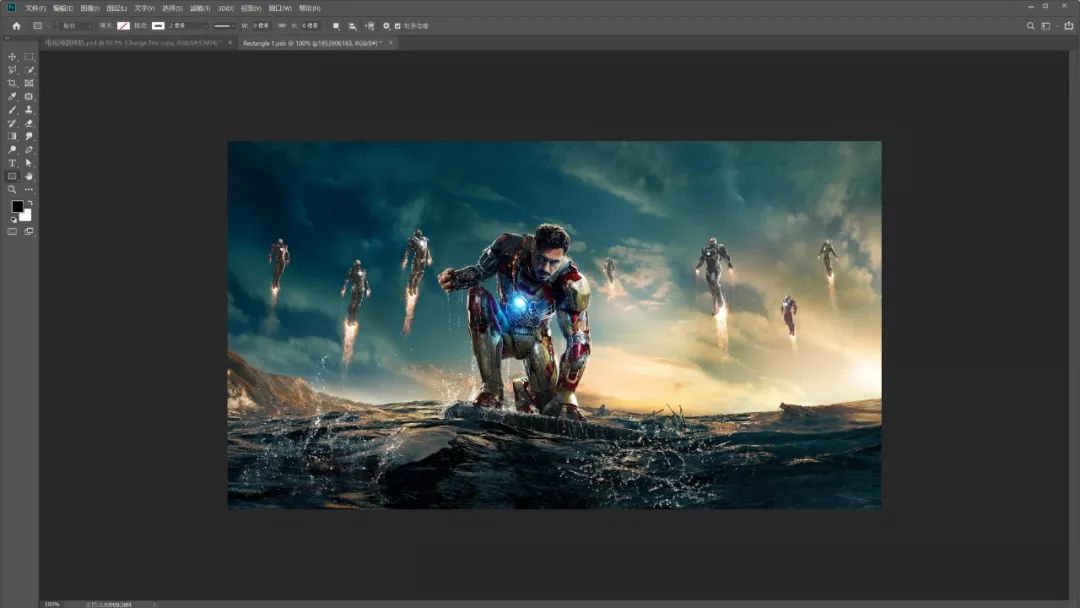Select the Frame tool
Image resolution: width=1080 pixels, height=608 pixels.
(x=29, y=83)
